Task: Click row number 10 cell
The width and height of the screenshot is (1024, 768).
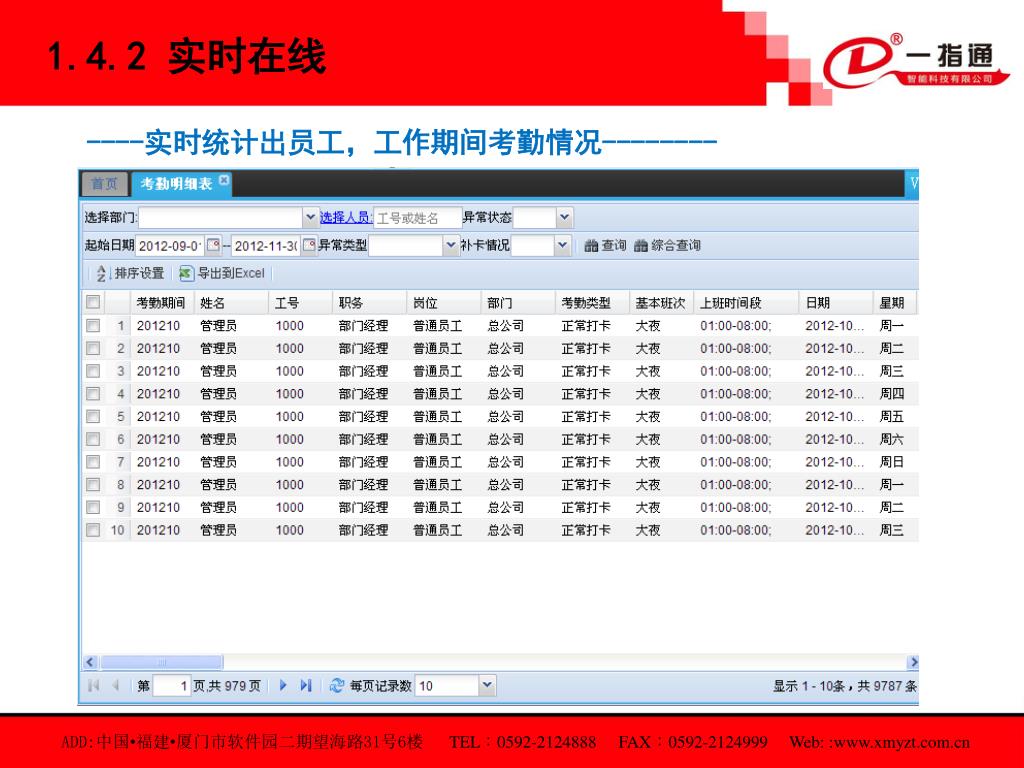Action: tap(117, 530)
